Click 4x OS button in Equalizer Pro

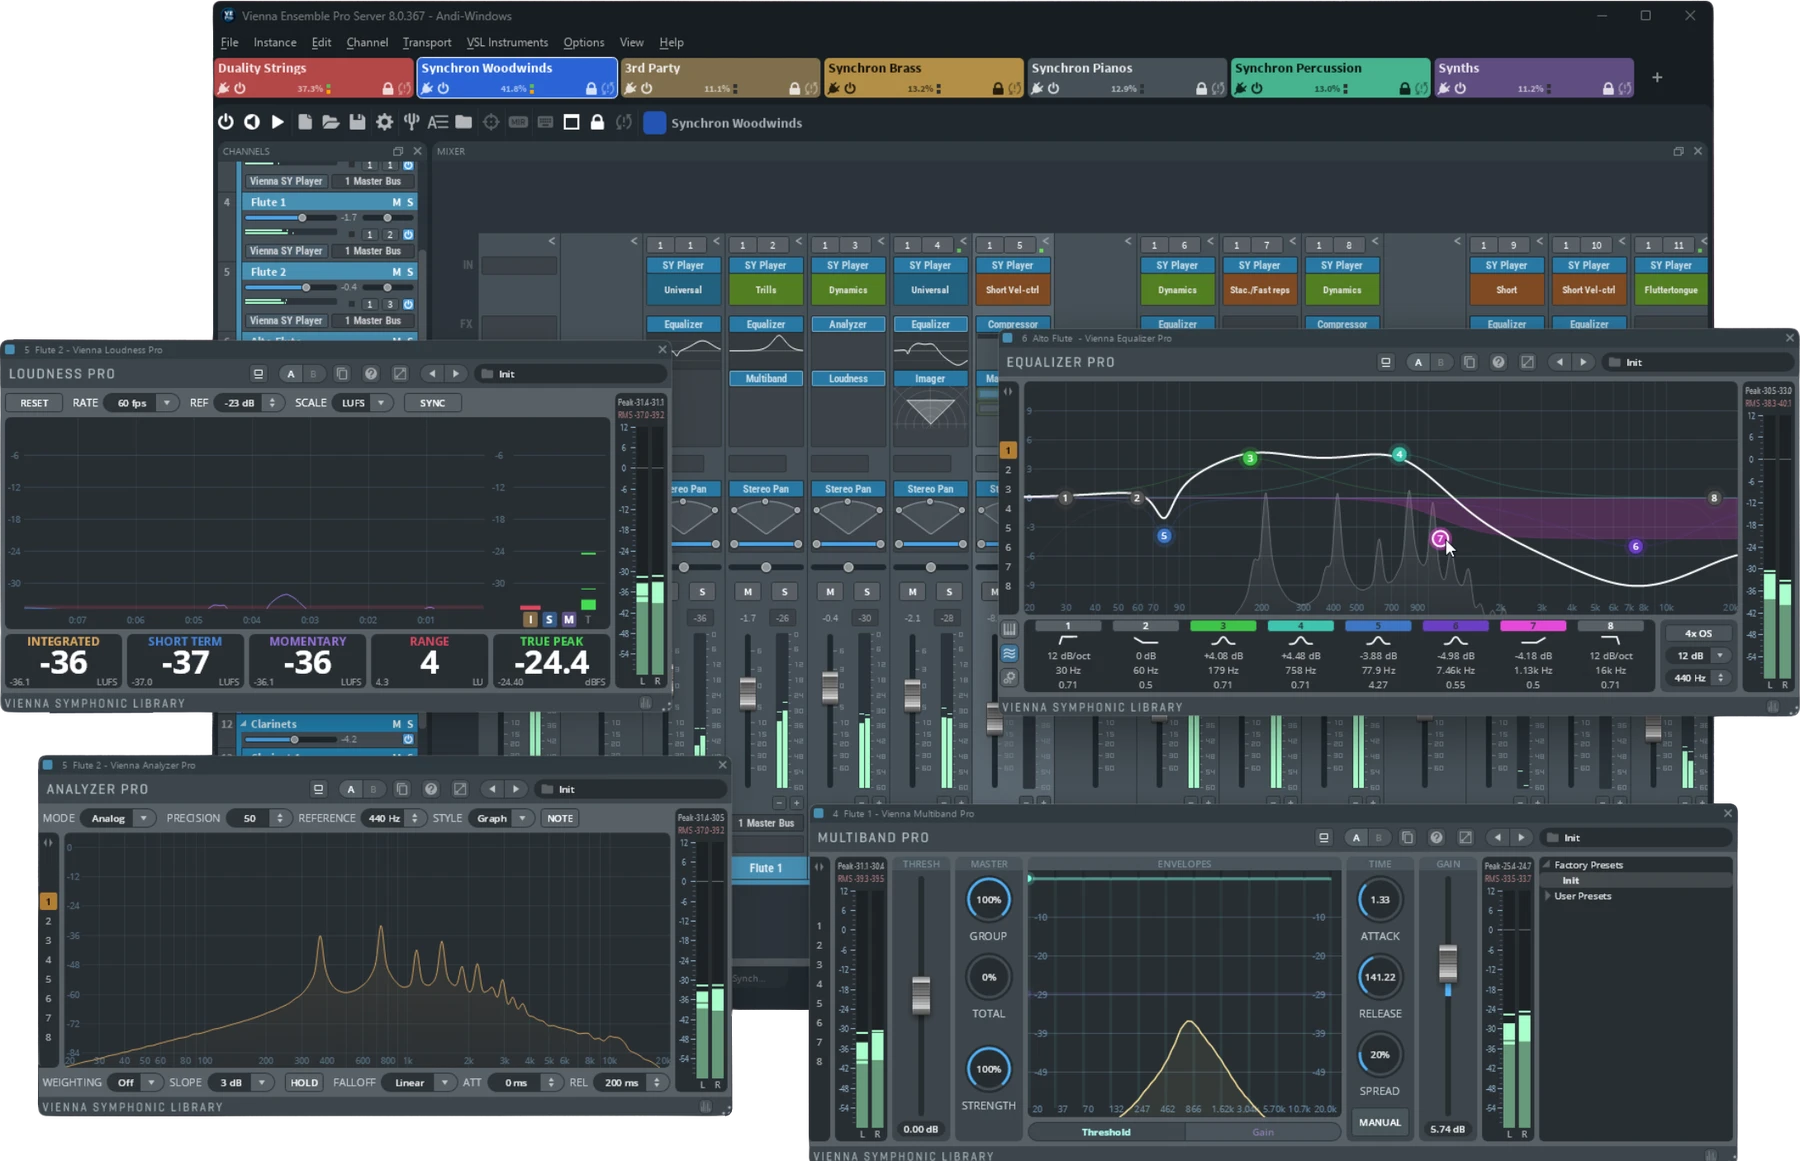(1697, 634)
